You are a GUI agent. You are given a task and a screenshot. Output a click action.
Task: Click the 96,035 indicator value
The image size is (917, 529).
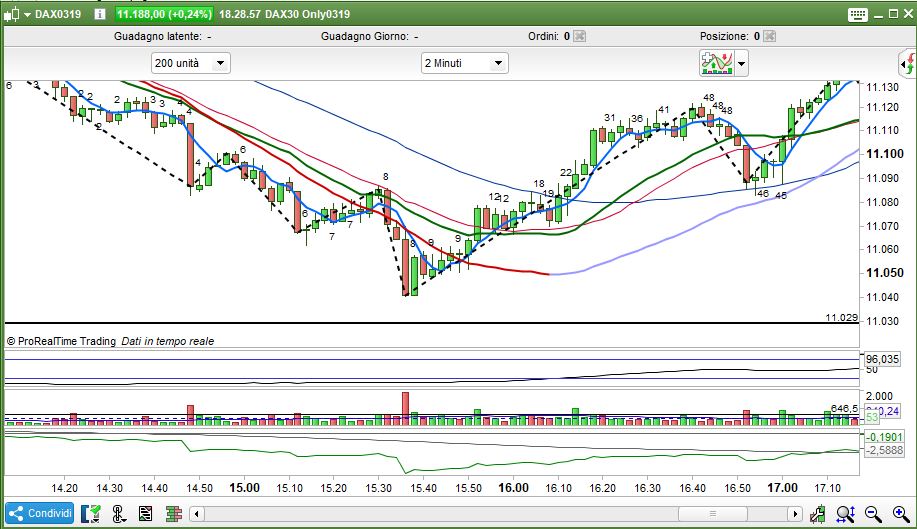pos(882,359)
